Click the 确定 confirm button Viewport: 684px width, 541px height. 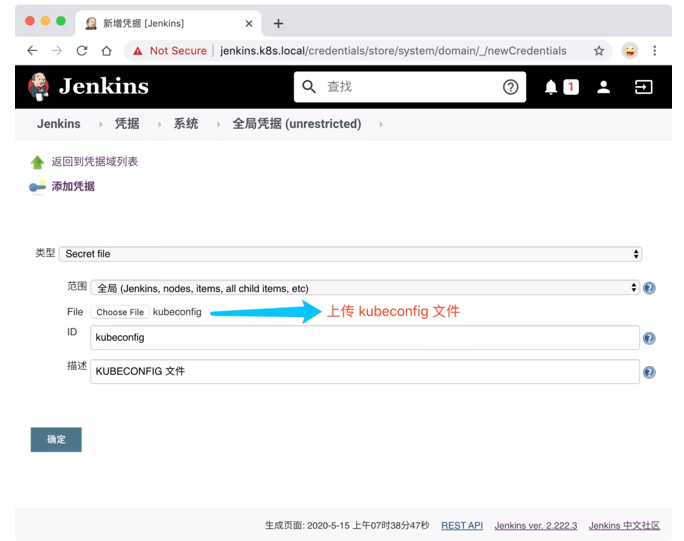point(56,439)
